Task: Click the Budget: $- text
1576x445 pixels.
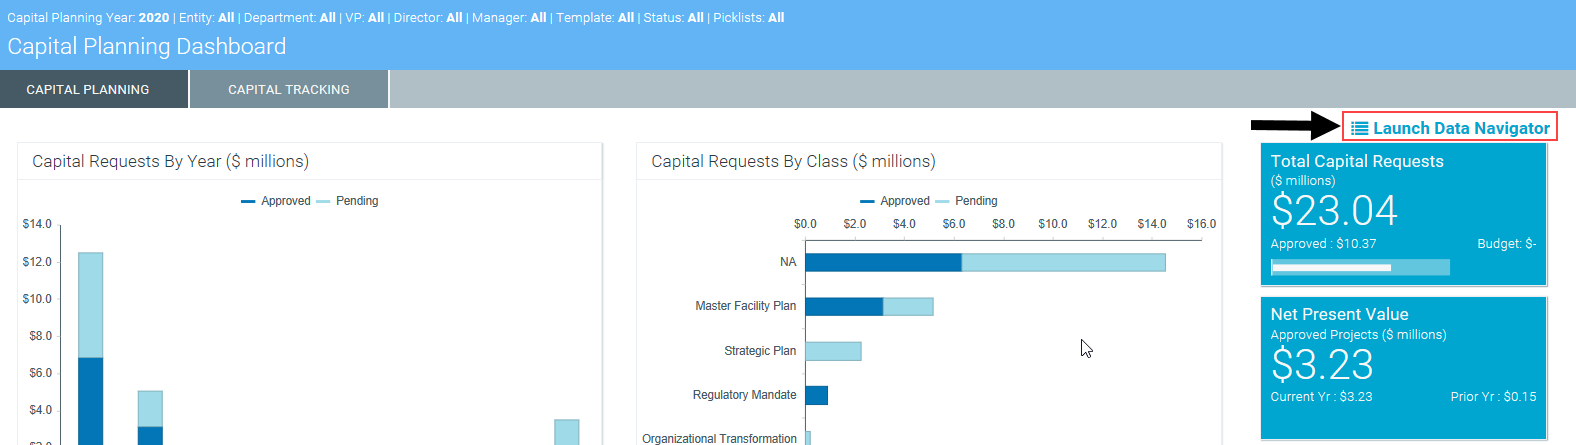Action: pyautogui.click(x=1506, y=244)
